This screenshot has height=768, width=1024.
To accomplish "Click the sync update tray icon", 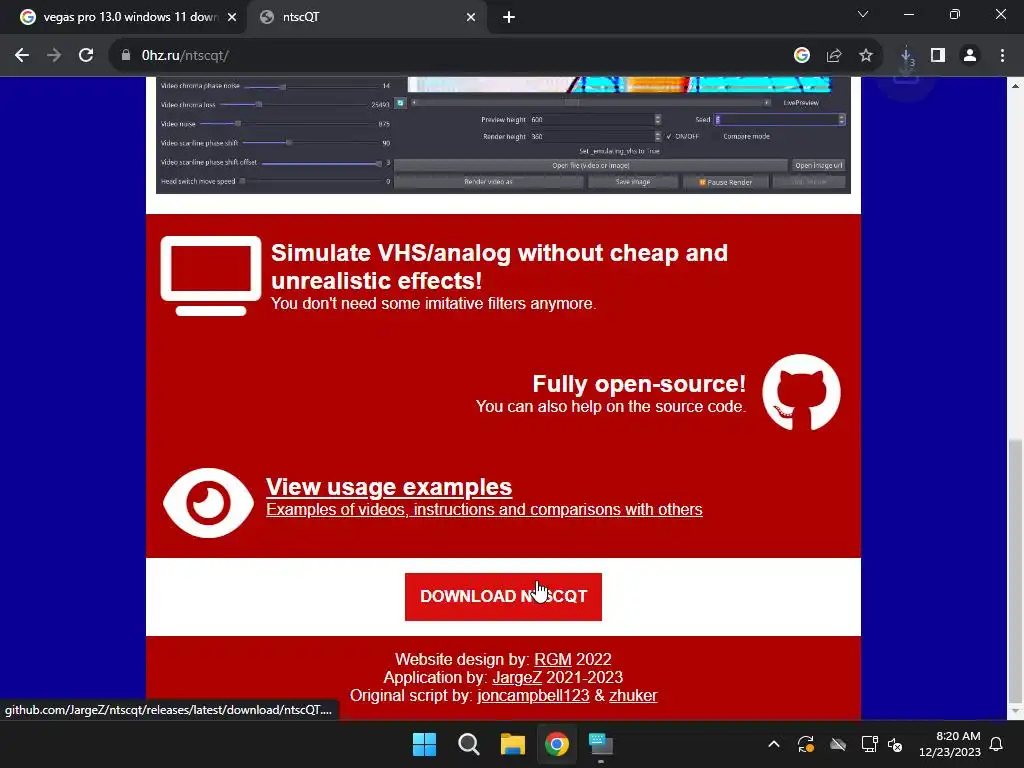I will [805, 744].
